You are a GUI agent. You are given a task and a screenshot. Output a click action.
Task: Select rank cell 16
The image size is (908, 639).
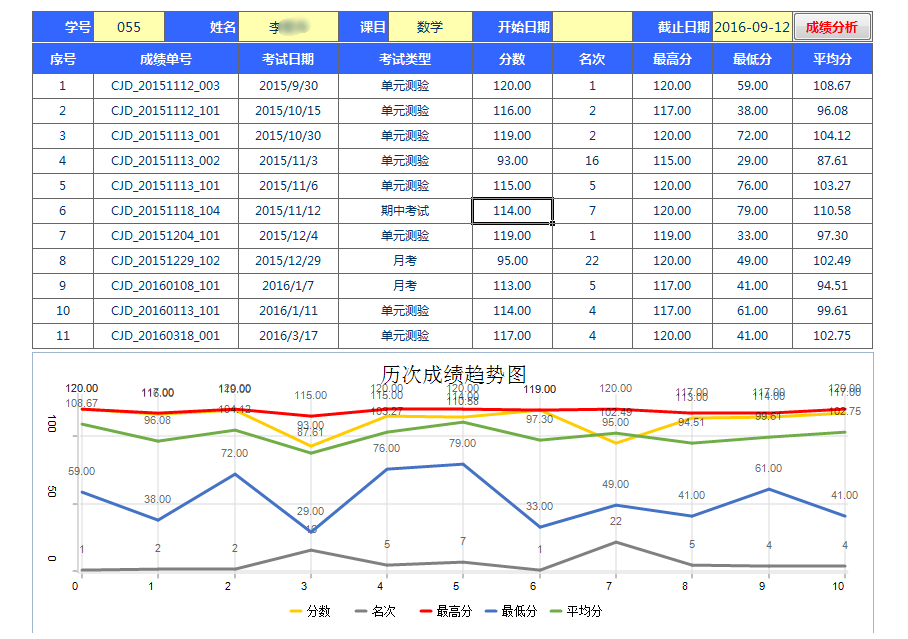click(x=592, y=160)
